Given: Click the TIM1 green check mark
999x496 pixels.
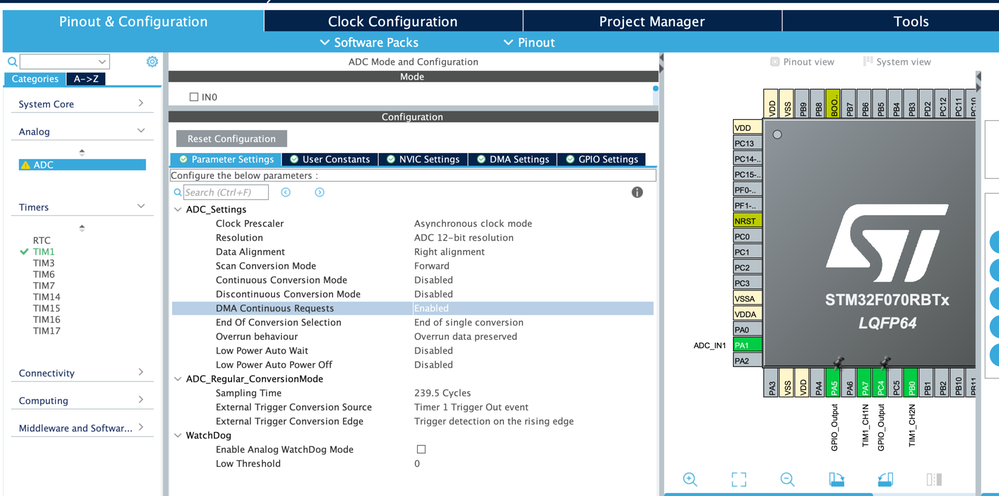Looking at the screenshot, I should coord(25,252).
